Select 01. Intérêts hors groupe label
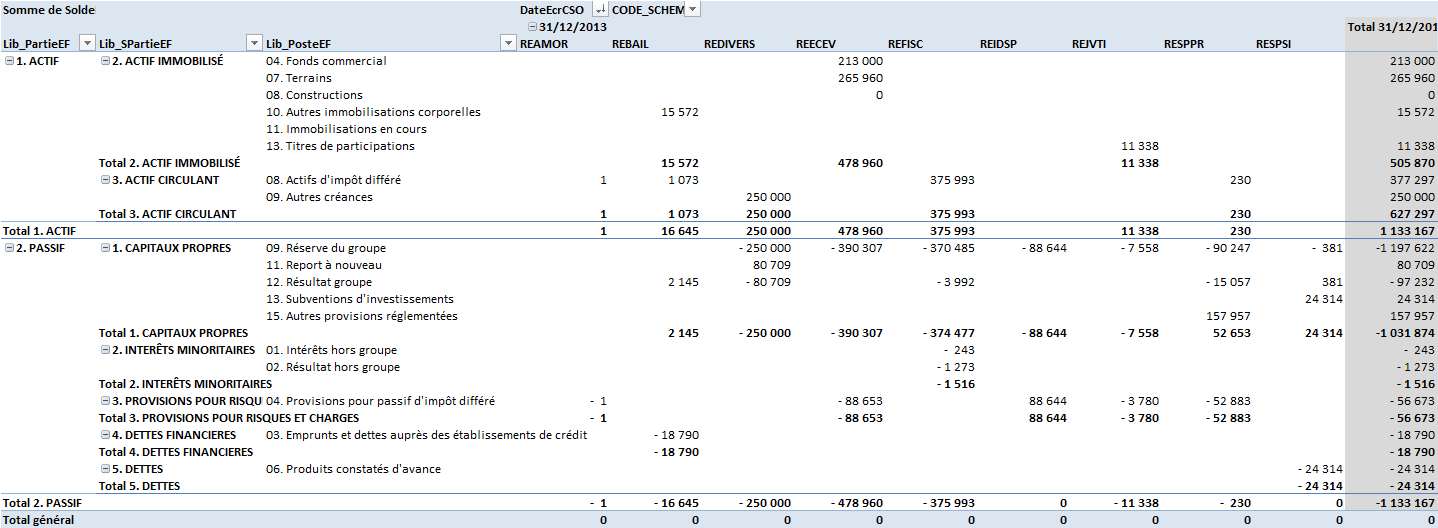Viewport: 1438px width, 528px height. click(x=331, y=350)
